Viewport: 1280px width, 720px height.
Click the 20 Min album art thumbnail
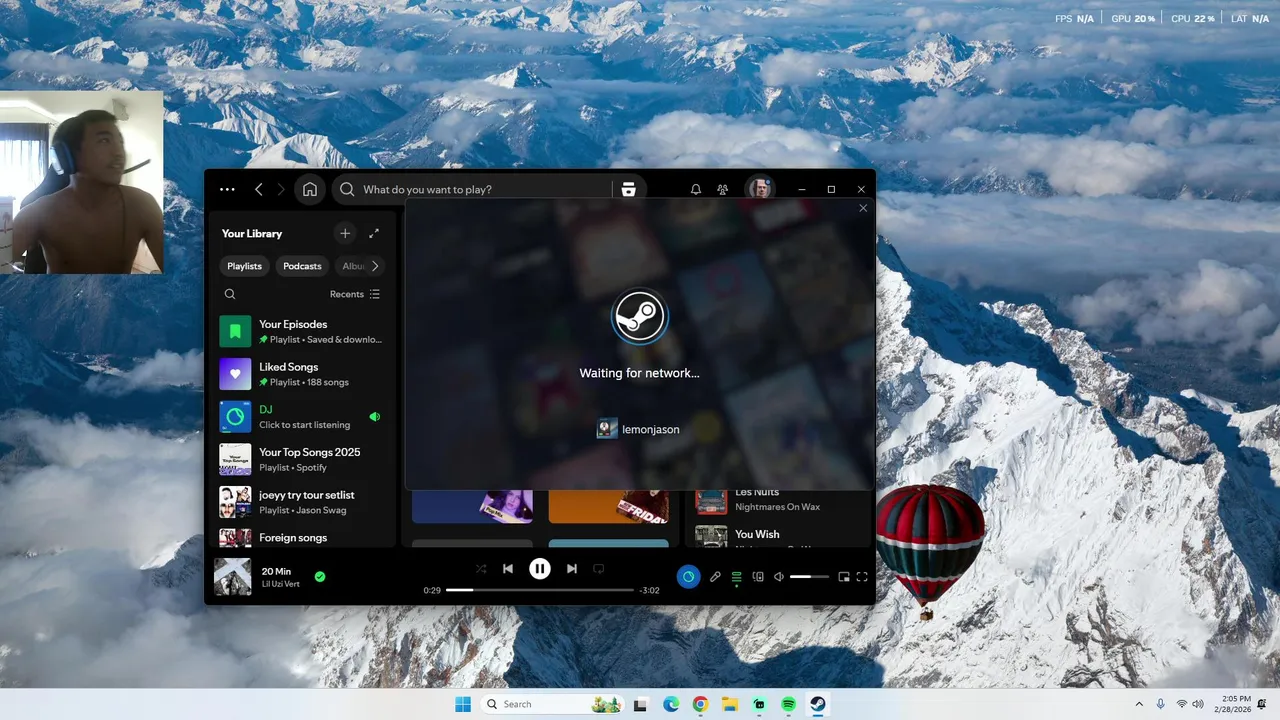[233, 577]
